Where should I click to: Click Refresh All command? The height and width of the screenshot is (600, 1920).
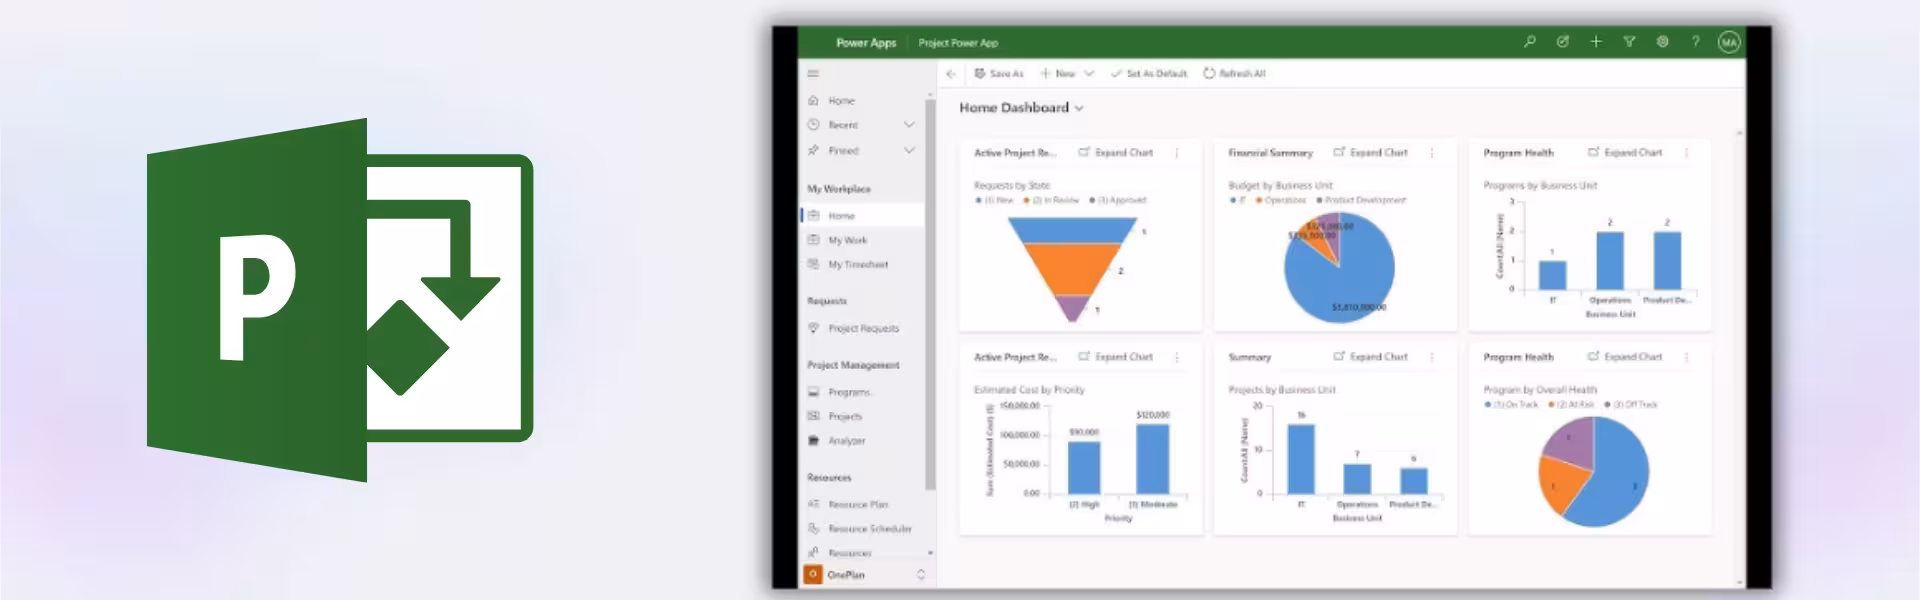(1234, 73)
